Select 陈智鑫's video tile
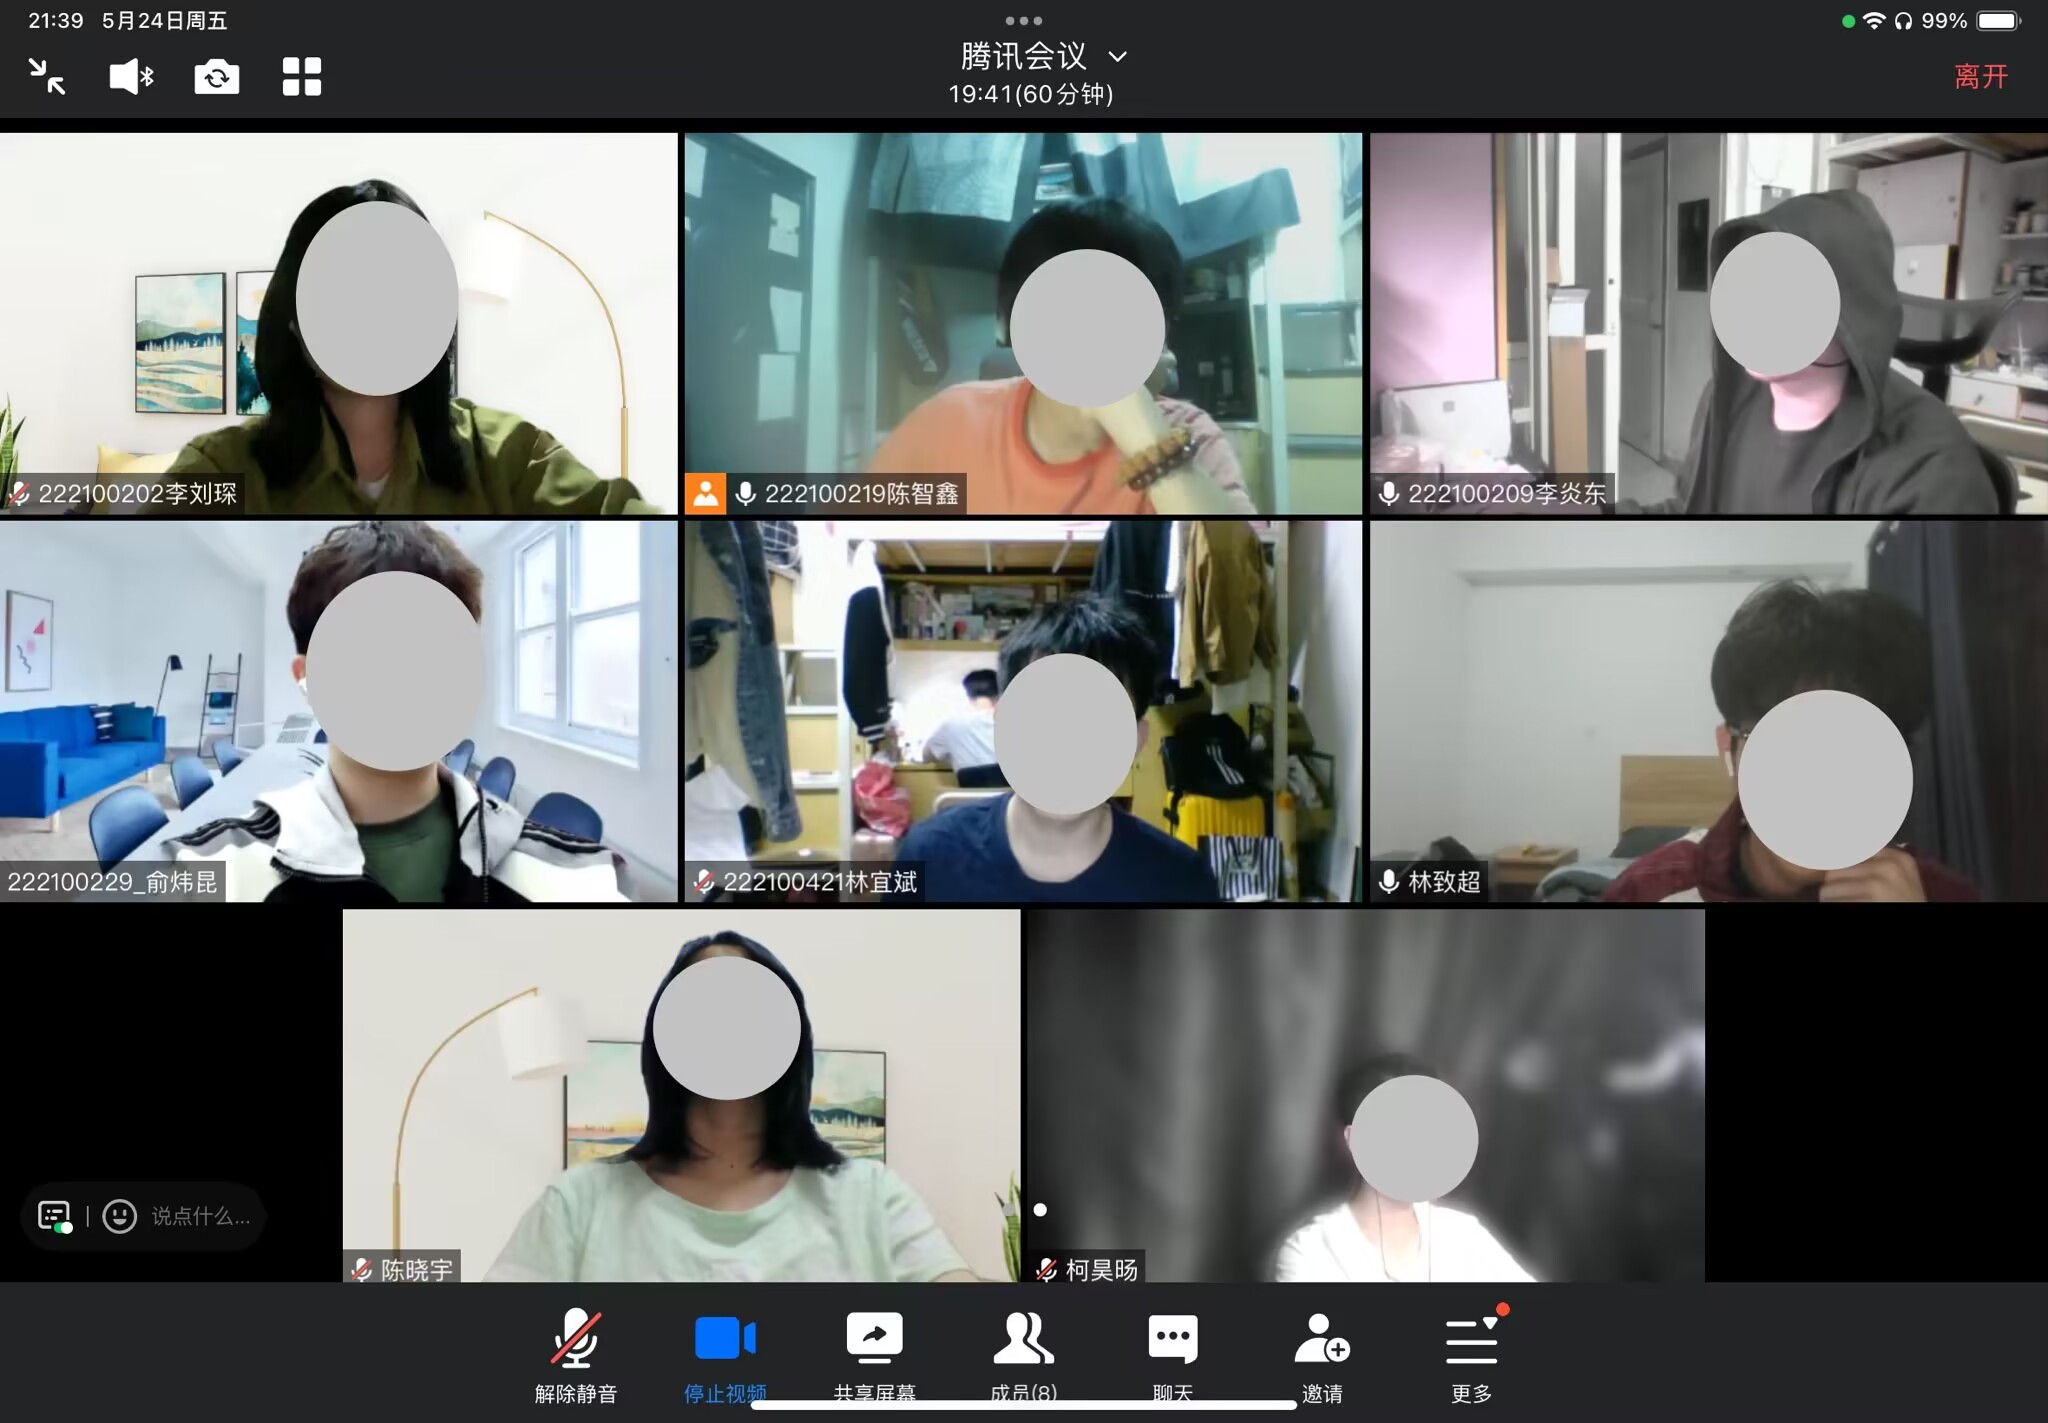The width and height of the screenshot is (2048, 1423). 1023,322
